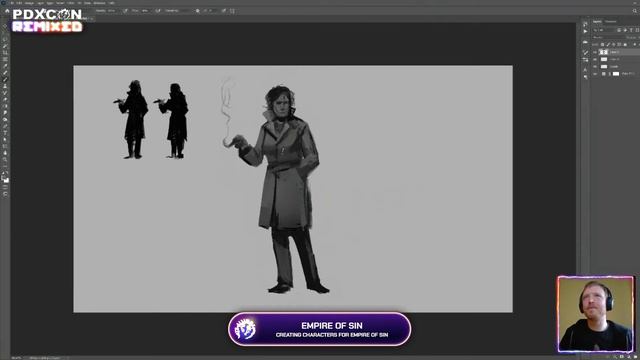The image size is (640, 360).
Task: Select the Type tool
Action: coord(5,133)
